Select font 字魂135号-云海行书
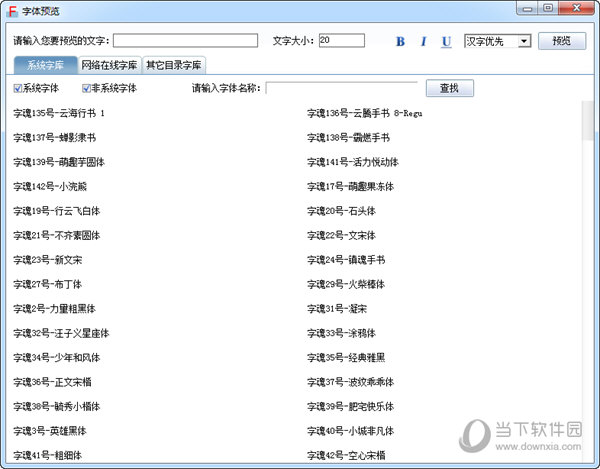Image resolution: width=600 pixels, height=469 pixels. [59, 113]
